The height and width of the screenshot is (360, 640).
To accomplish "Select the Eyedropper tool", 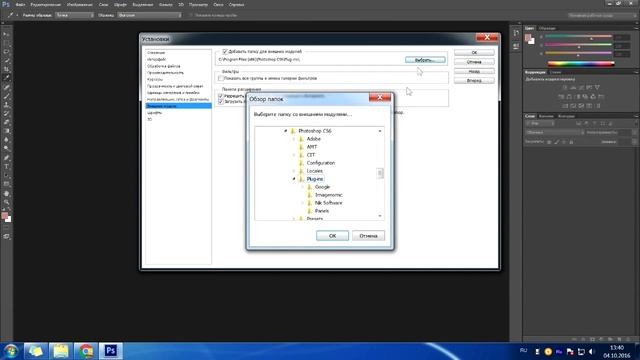I will 6,78.
